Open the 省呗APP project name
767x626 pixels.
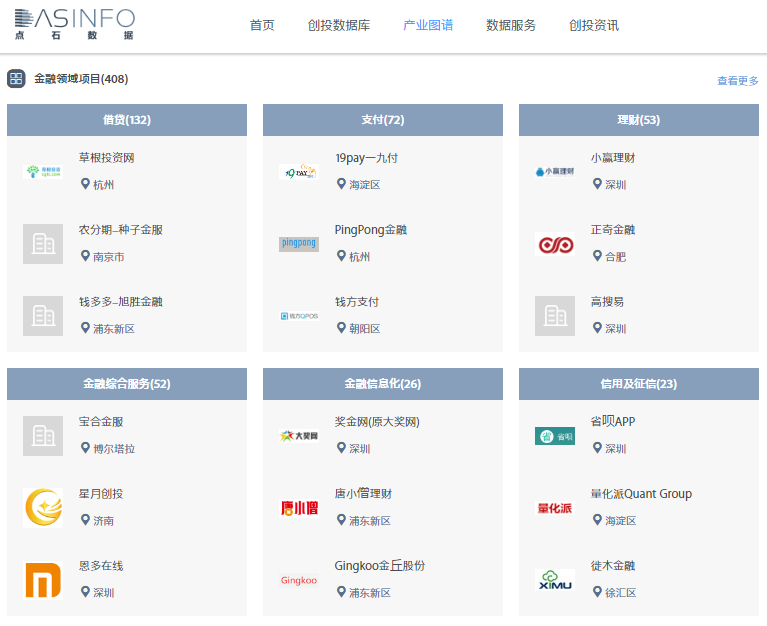click(613, 422)
